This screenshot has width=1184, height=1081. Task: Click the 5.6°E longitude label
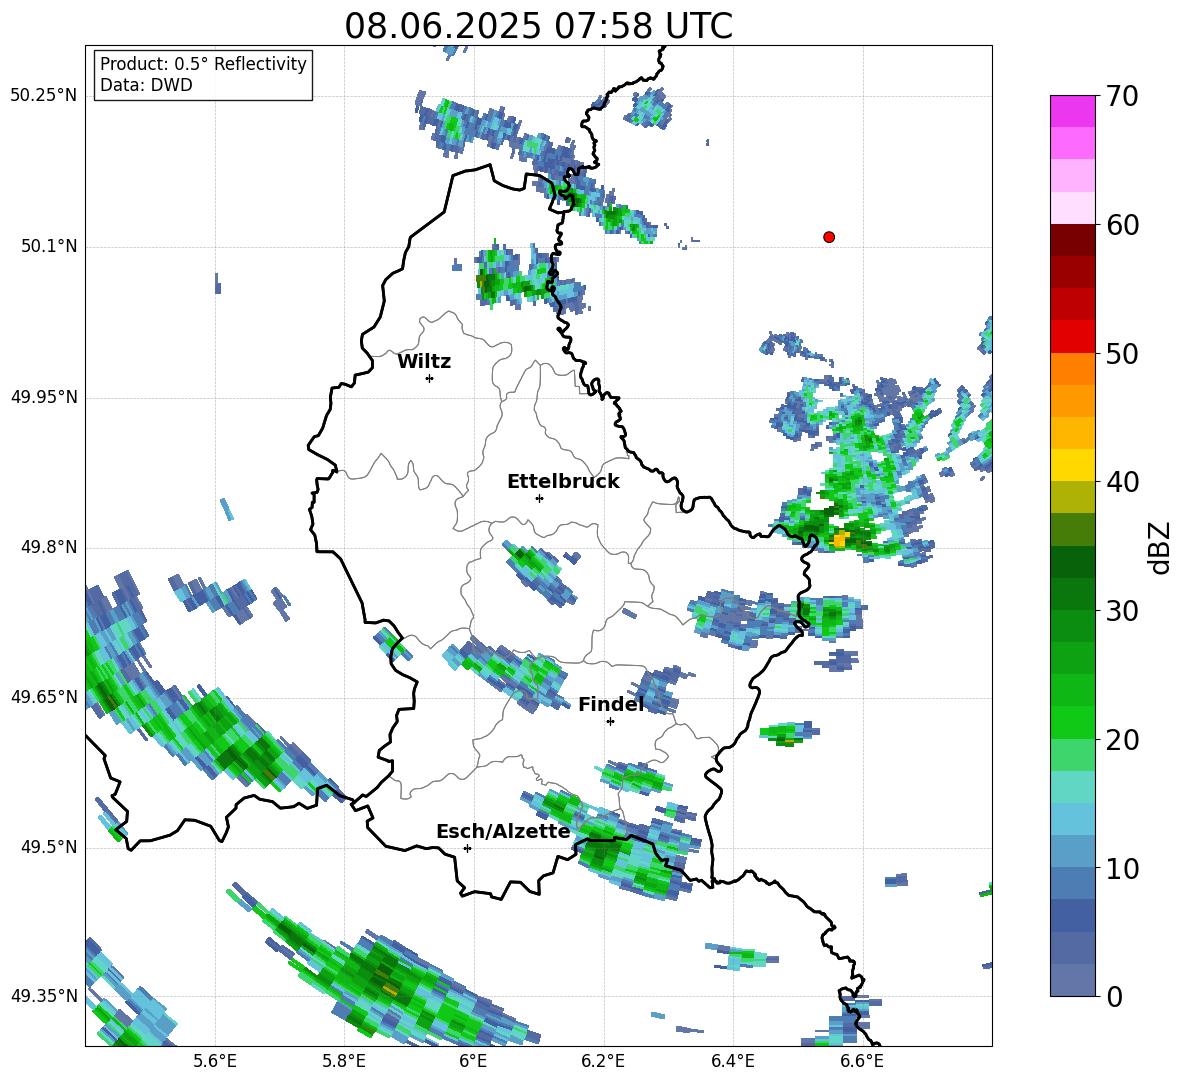(x=215, y=1061)
